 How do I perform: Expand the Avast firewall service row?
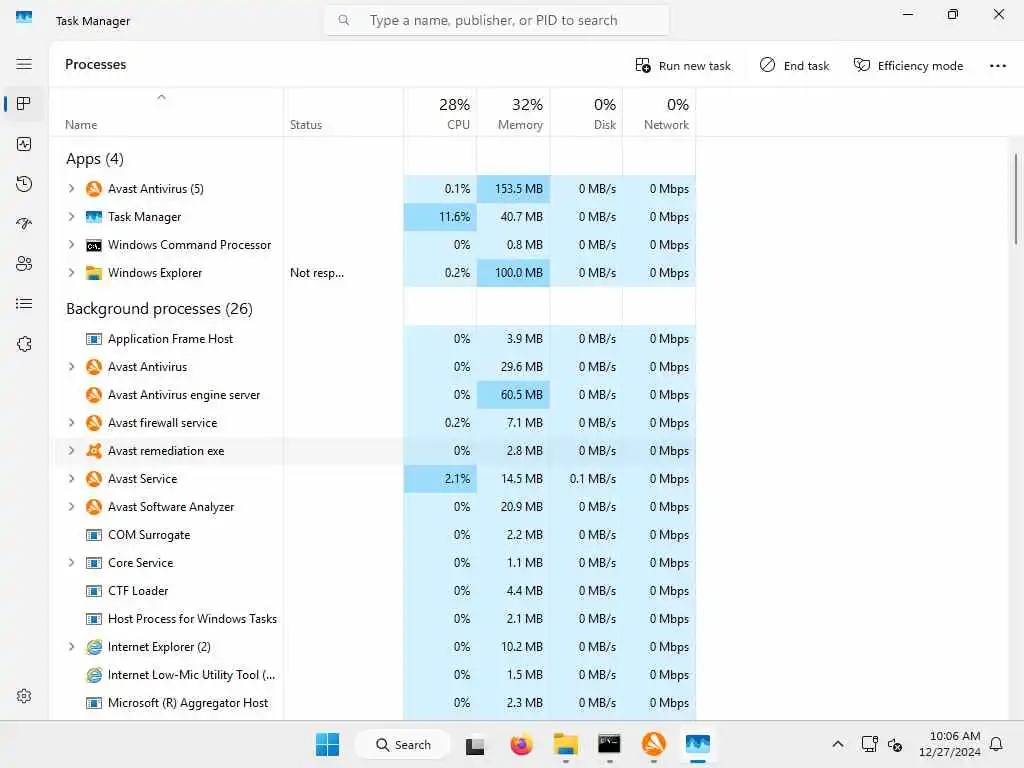click(71, 423)
